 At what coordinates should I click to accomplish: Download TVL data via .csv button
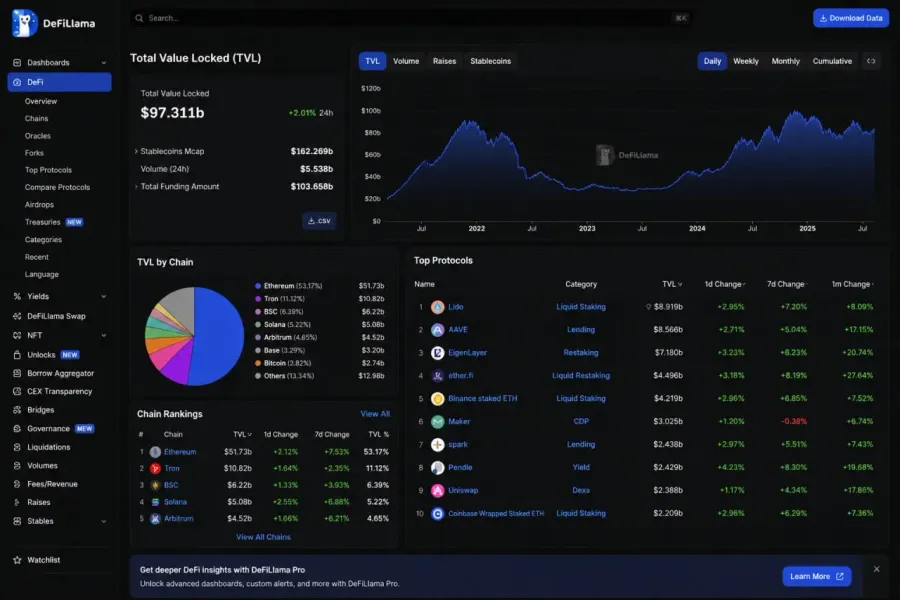click(x=319, y=220)
